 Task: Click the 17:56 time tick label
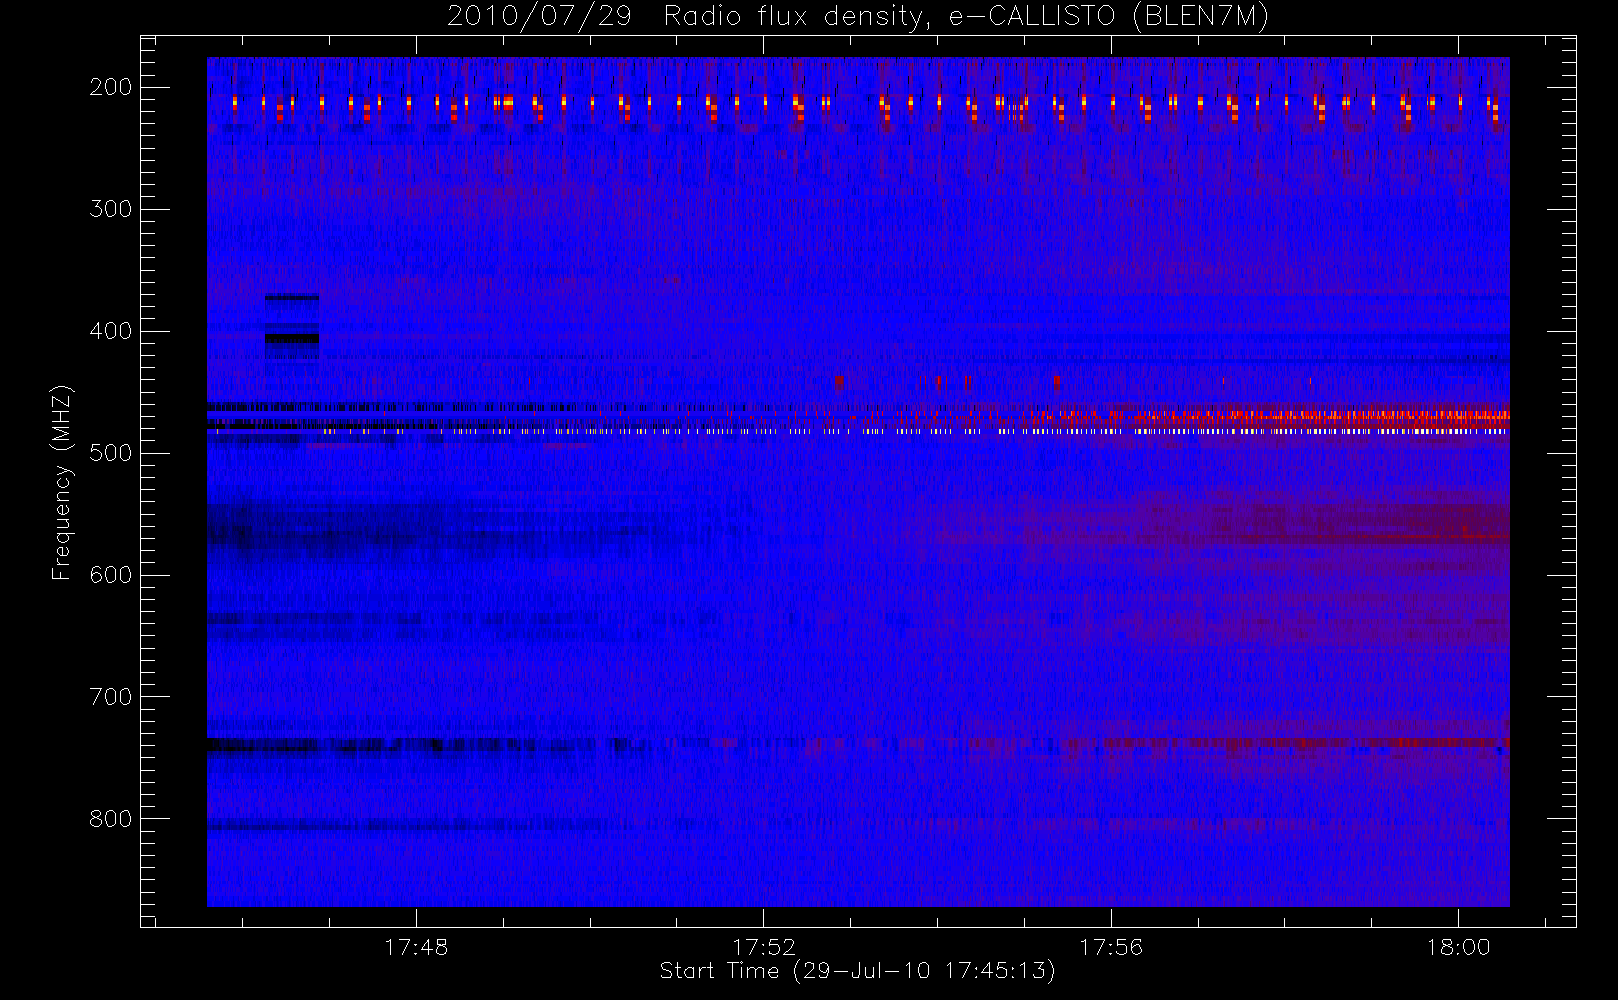pyautogui.click(x=1111, y=947)
